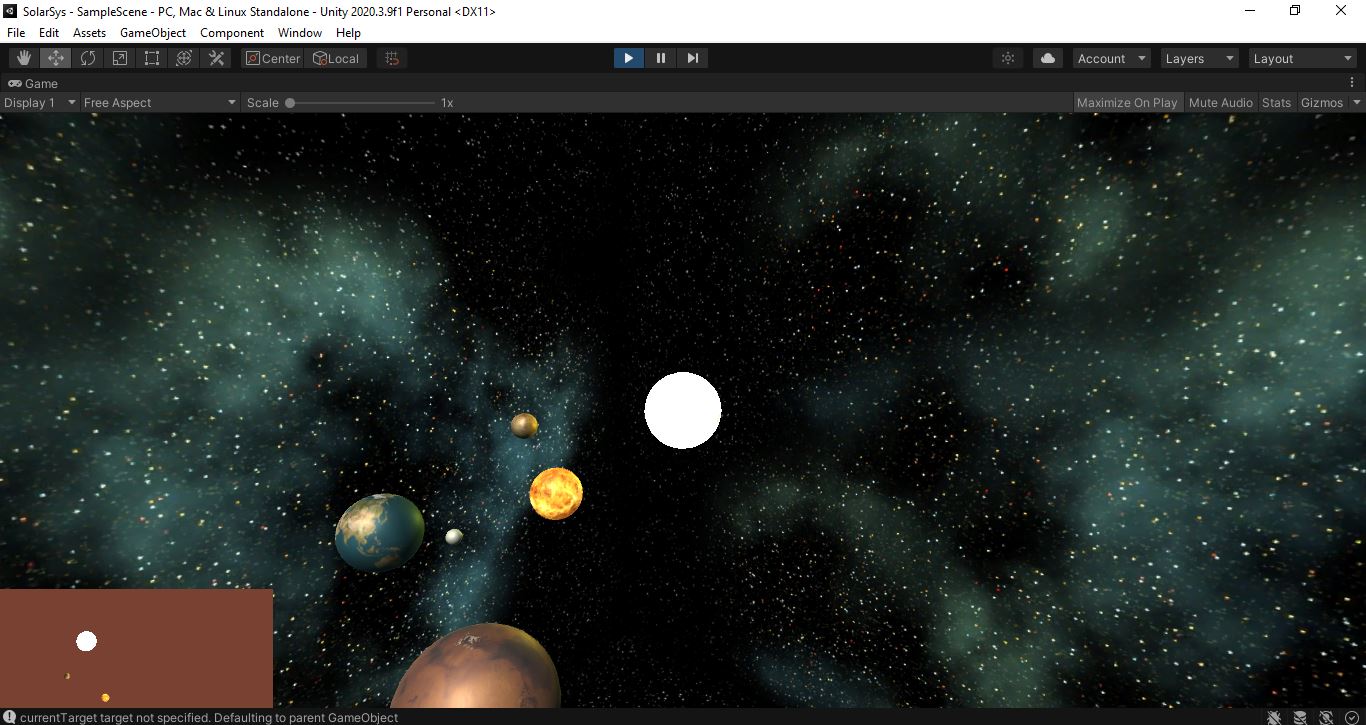Click the auto-generate lighting status icon

[1326, 717]
